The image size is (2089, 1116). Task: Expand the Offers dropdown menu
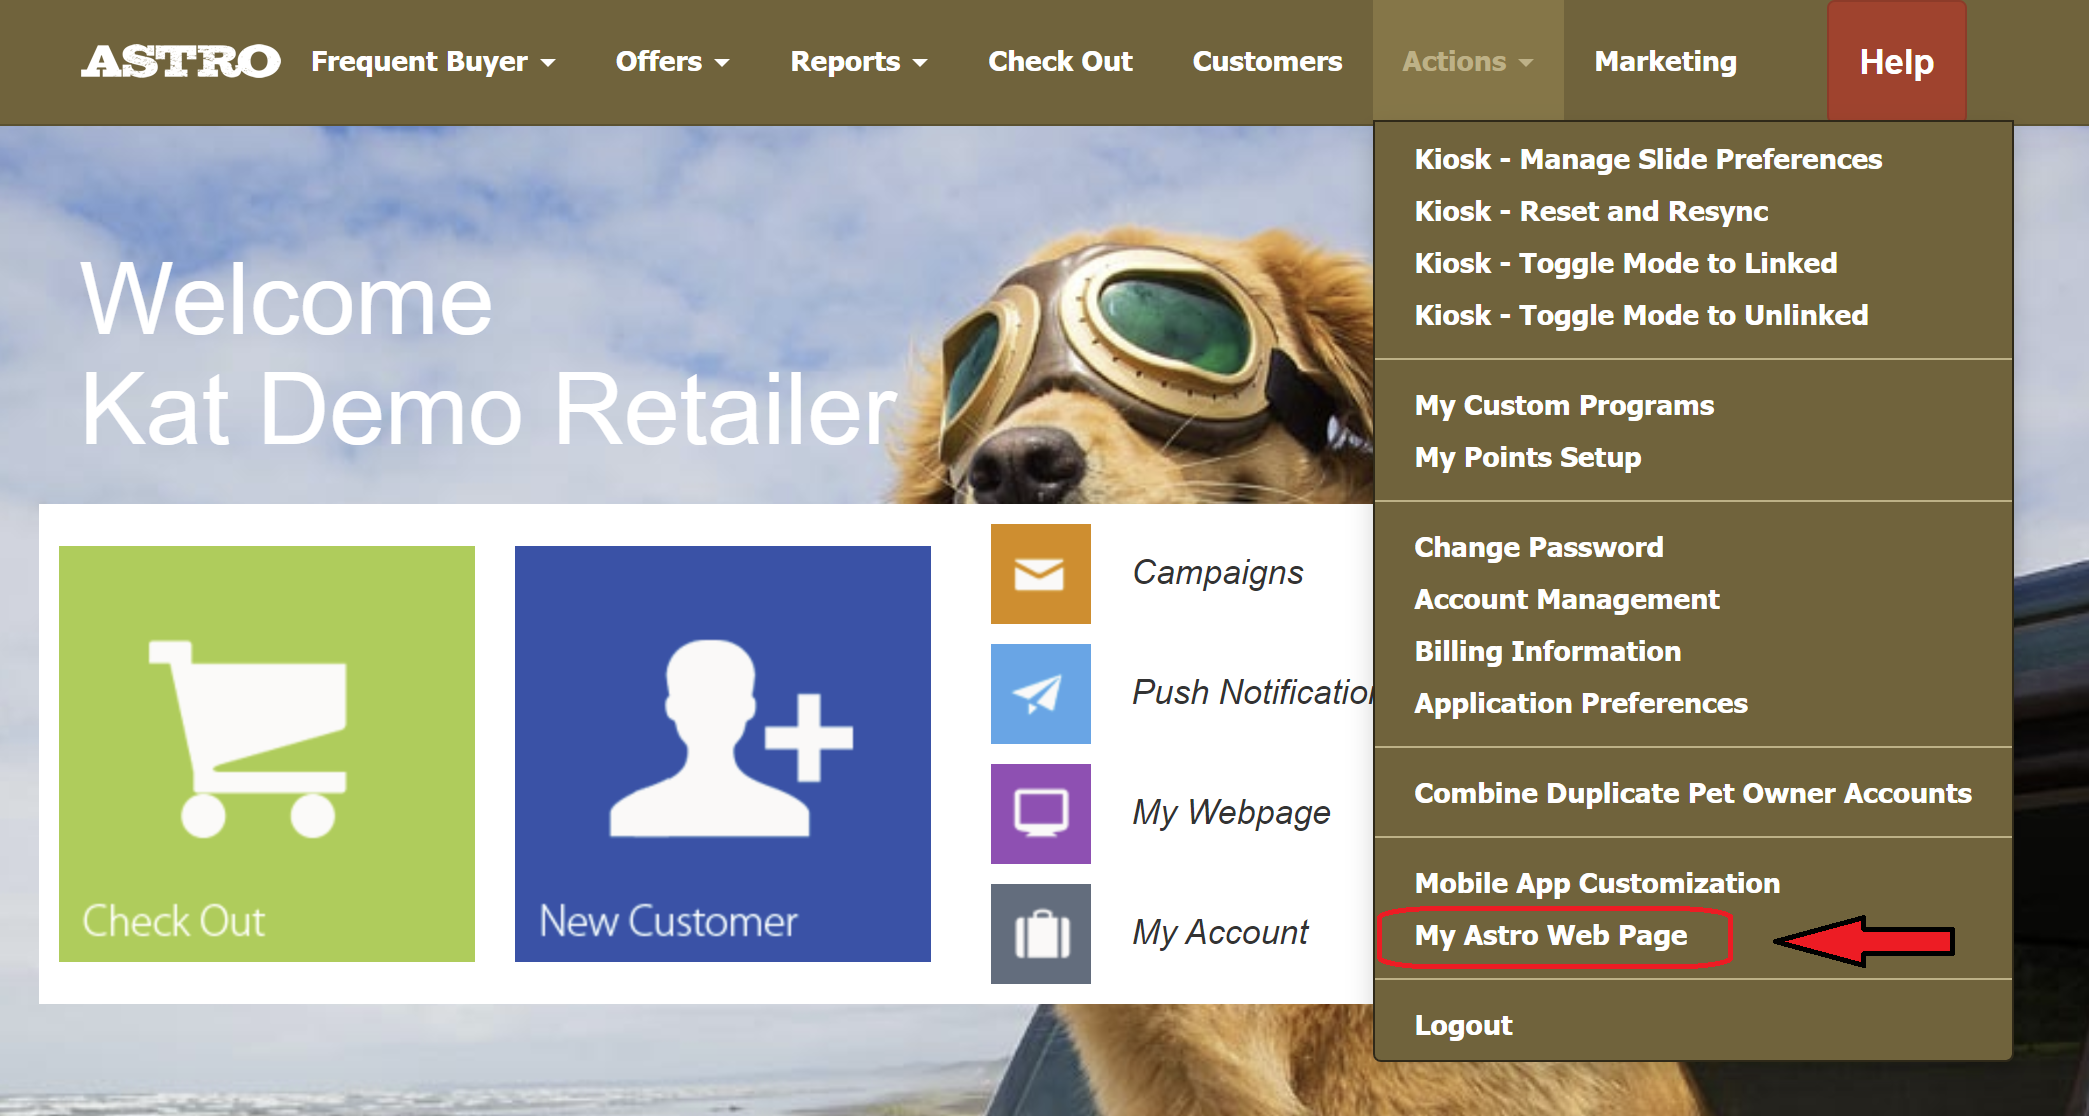[672, 62]
